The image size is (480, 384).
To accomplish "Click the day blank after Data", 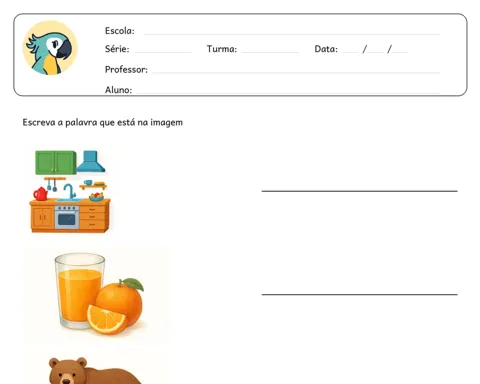I will [350, 52].
